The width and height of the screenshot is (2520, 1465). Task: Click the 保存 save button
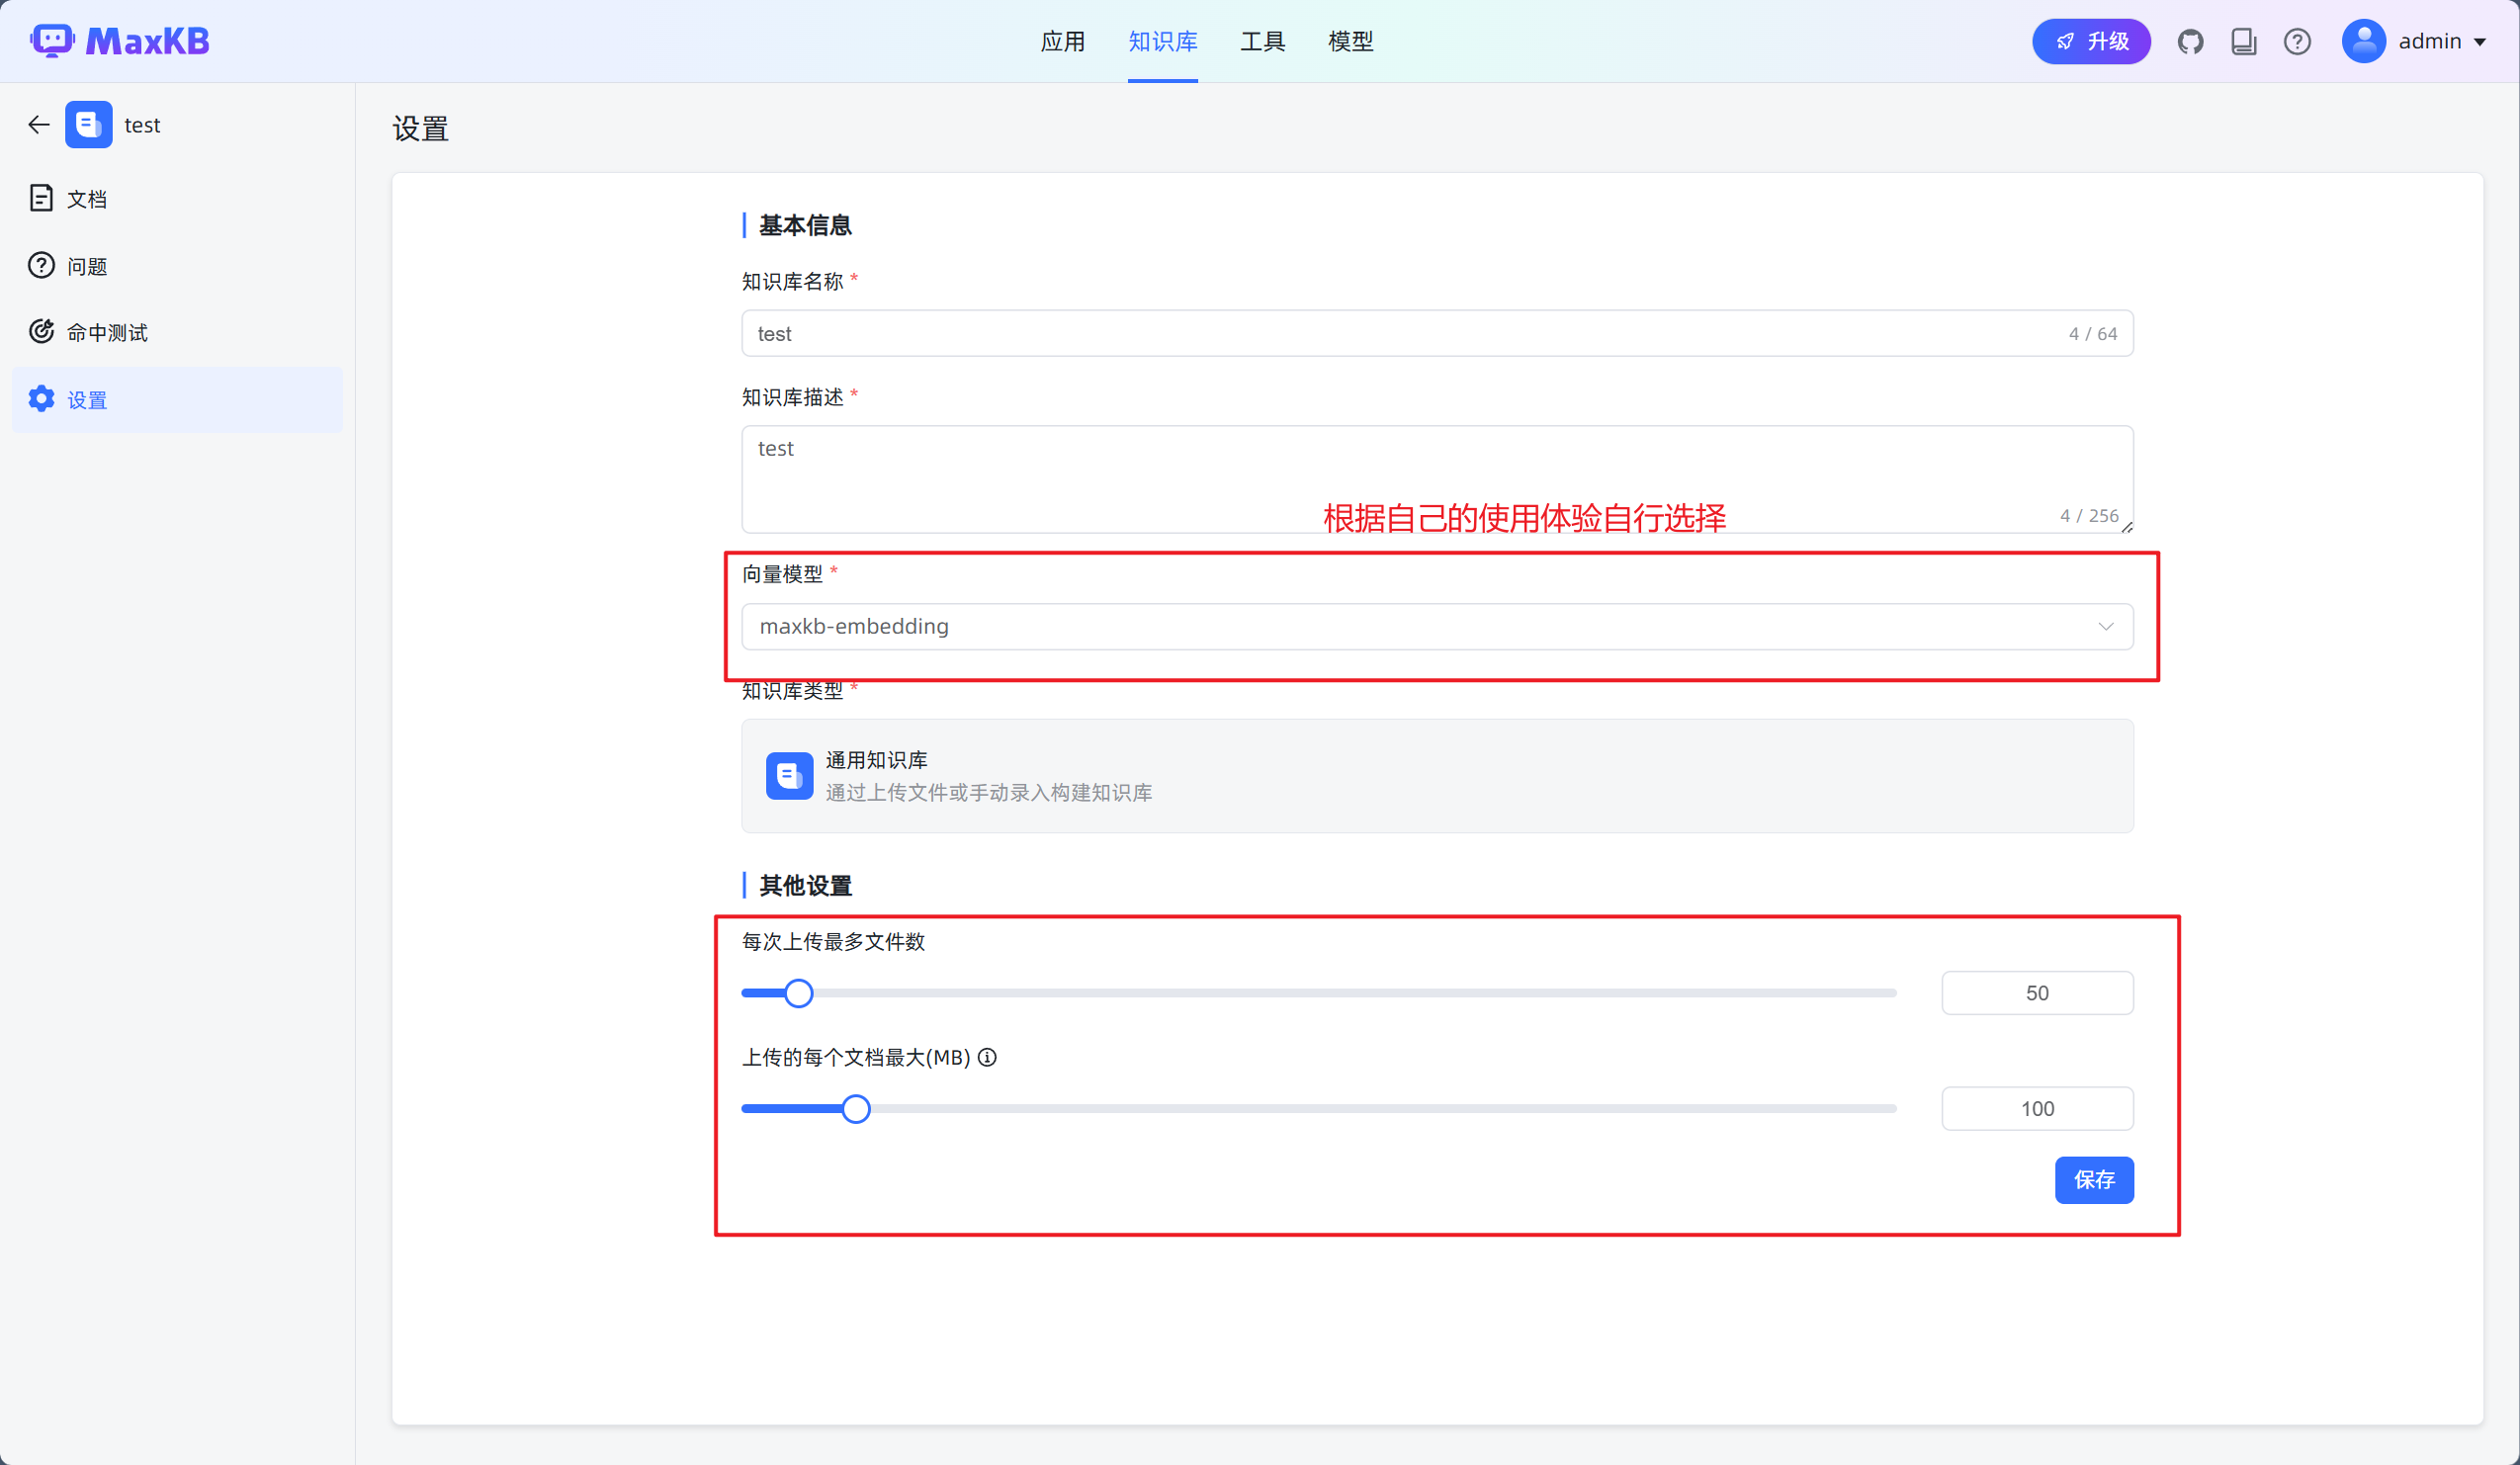(x=2093, y=1180)
